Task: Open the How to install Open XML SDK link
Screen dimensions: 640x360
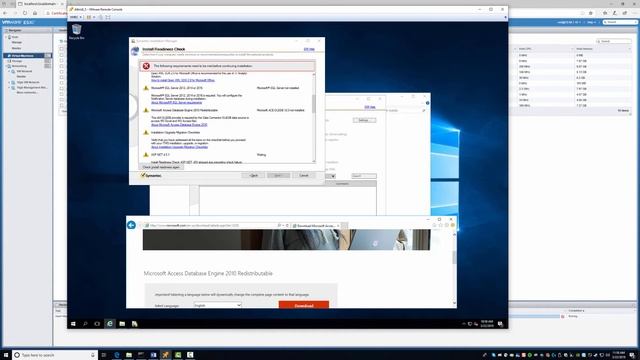Action: coord(183,80)
